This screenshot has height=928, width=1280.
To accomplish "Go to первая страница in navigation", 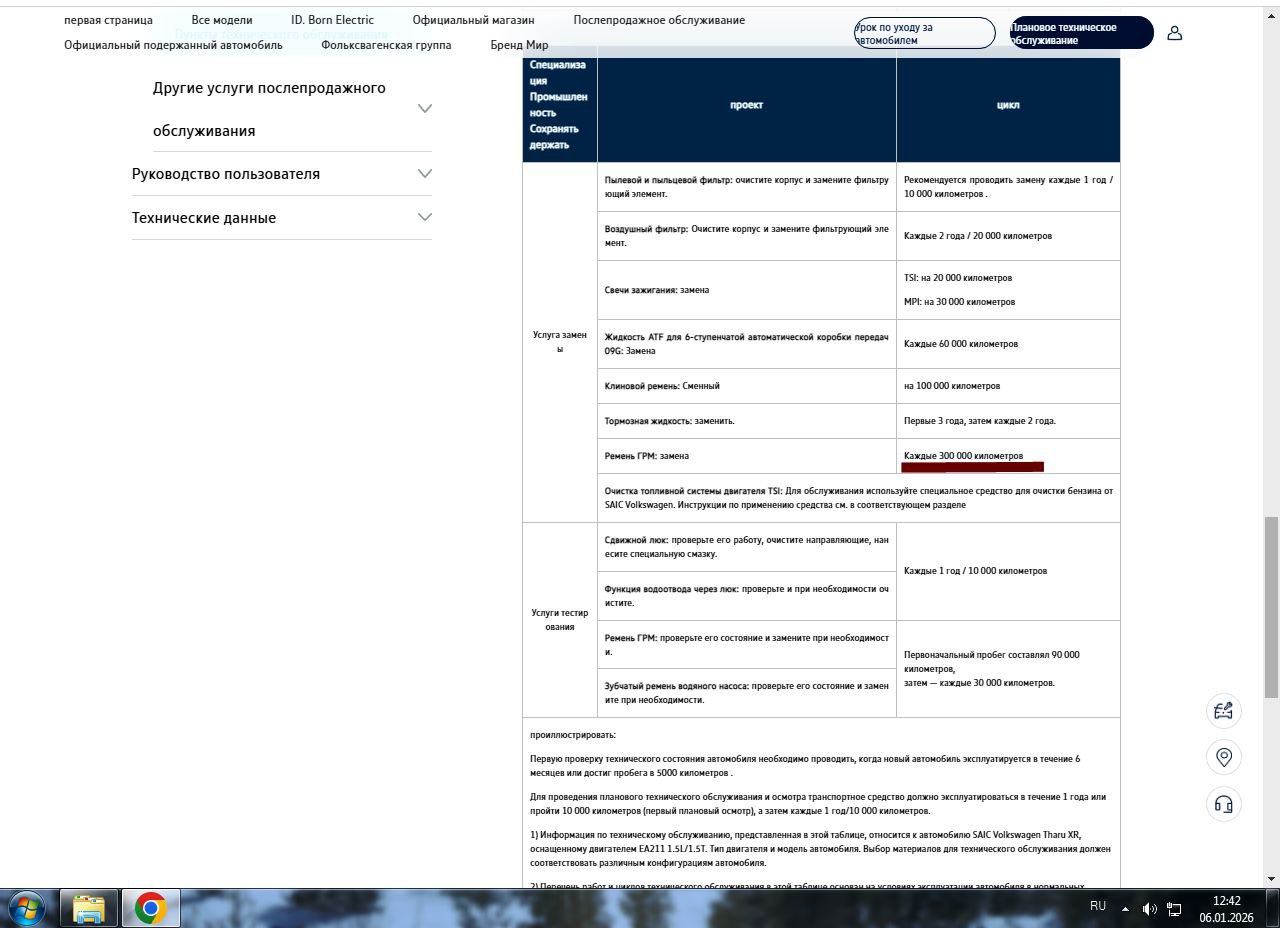I will pyautogui.click(x=108, y=20).
